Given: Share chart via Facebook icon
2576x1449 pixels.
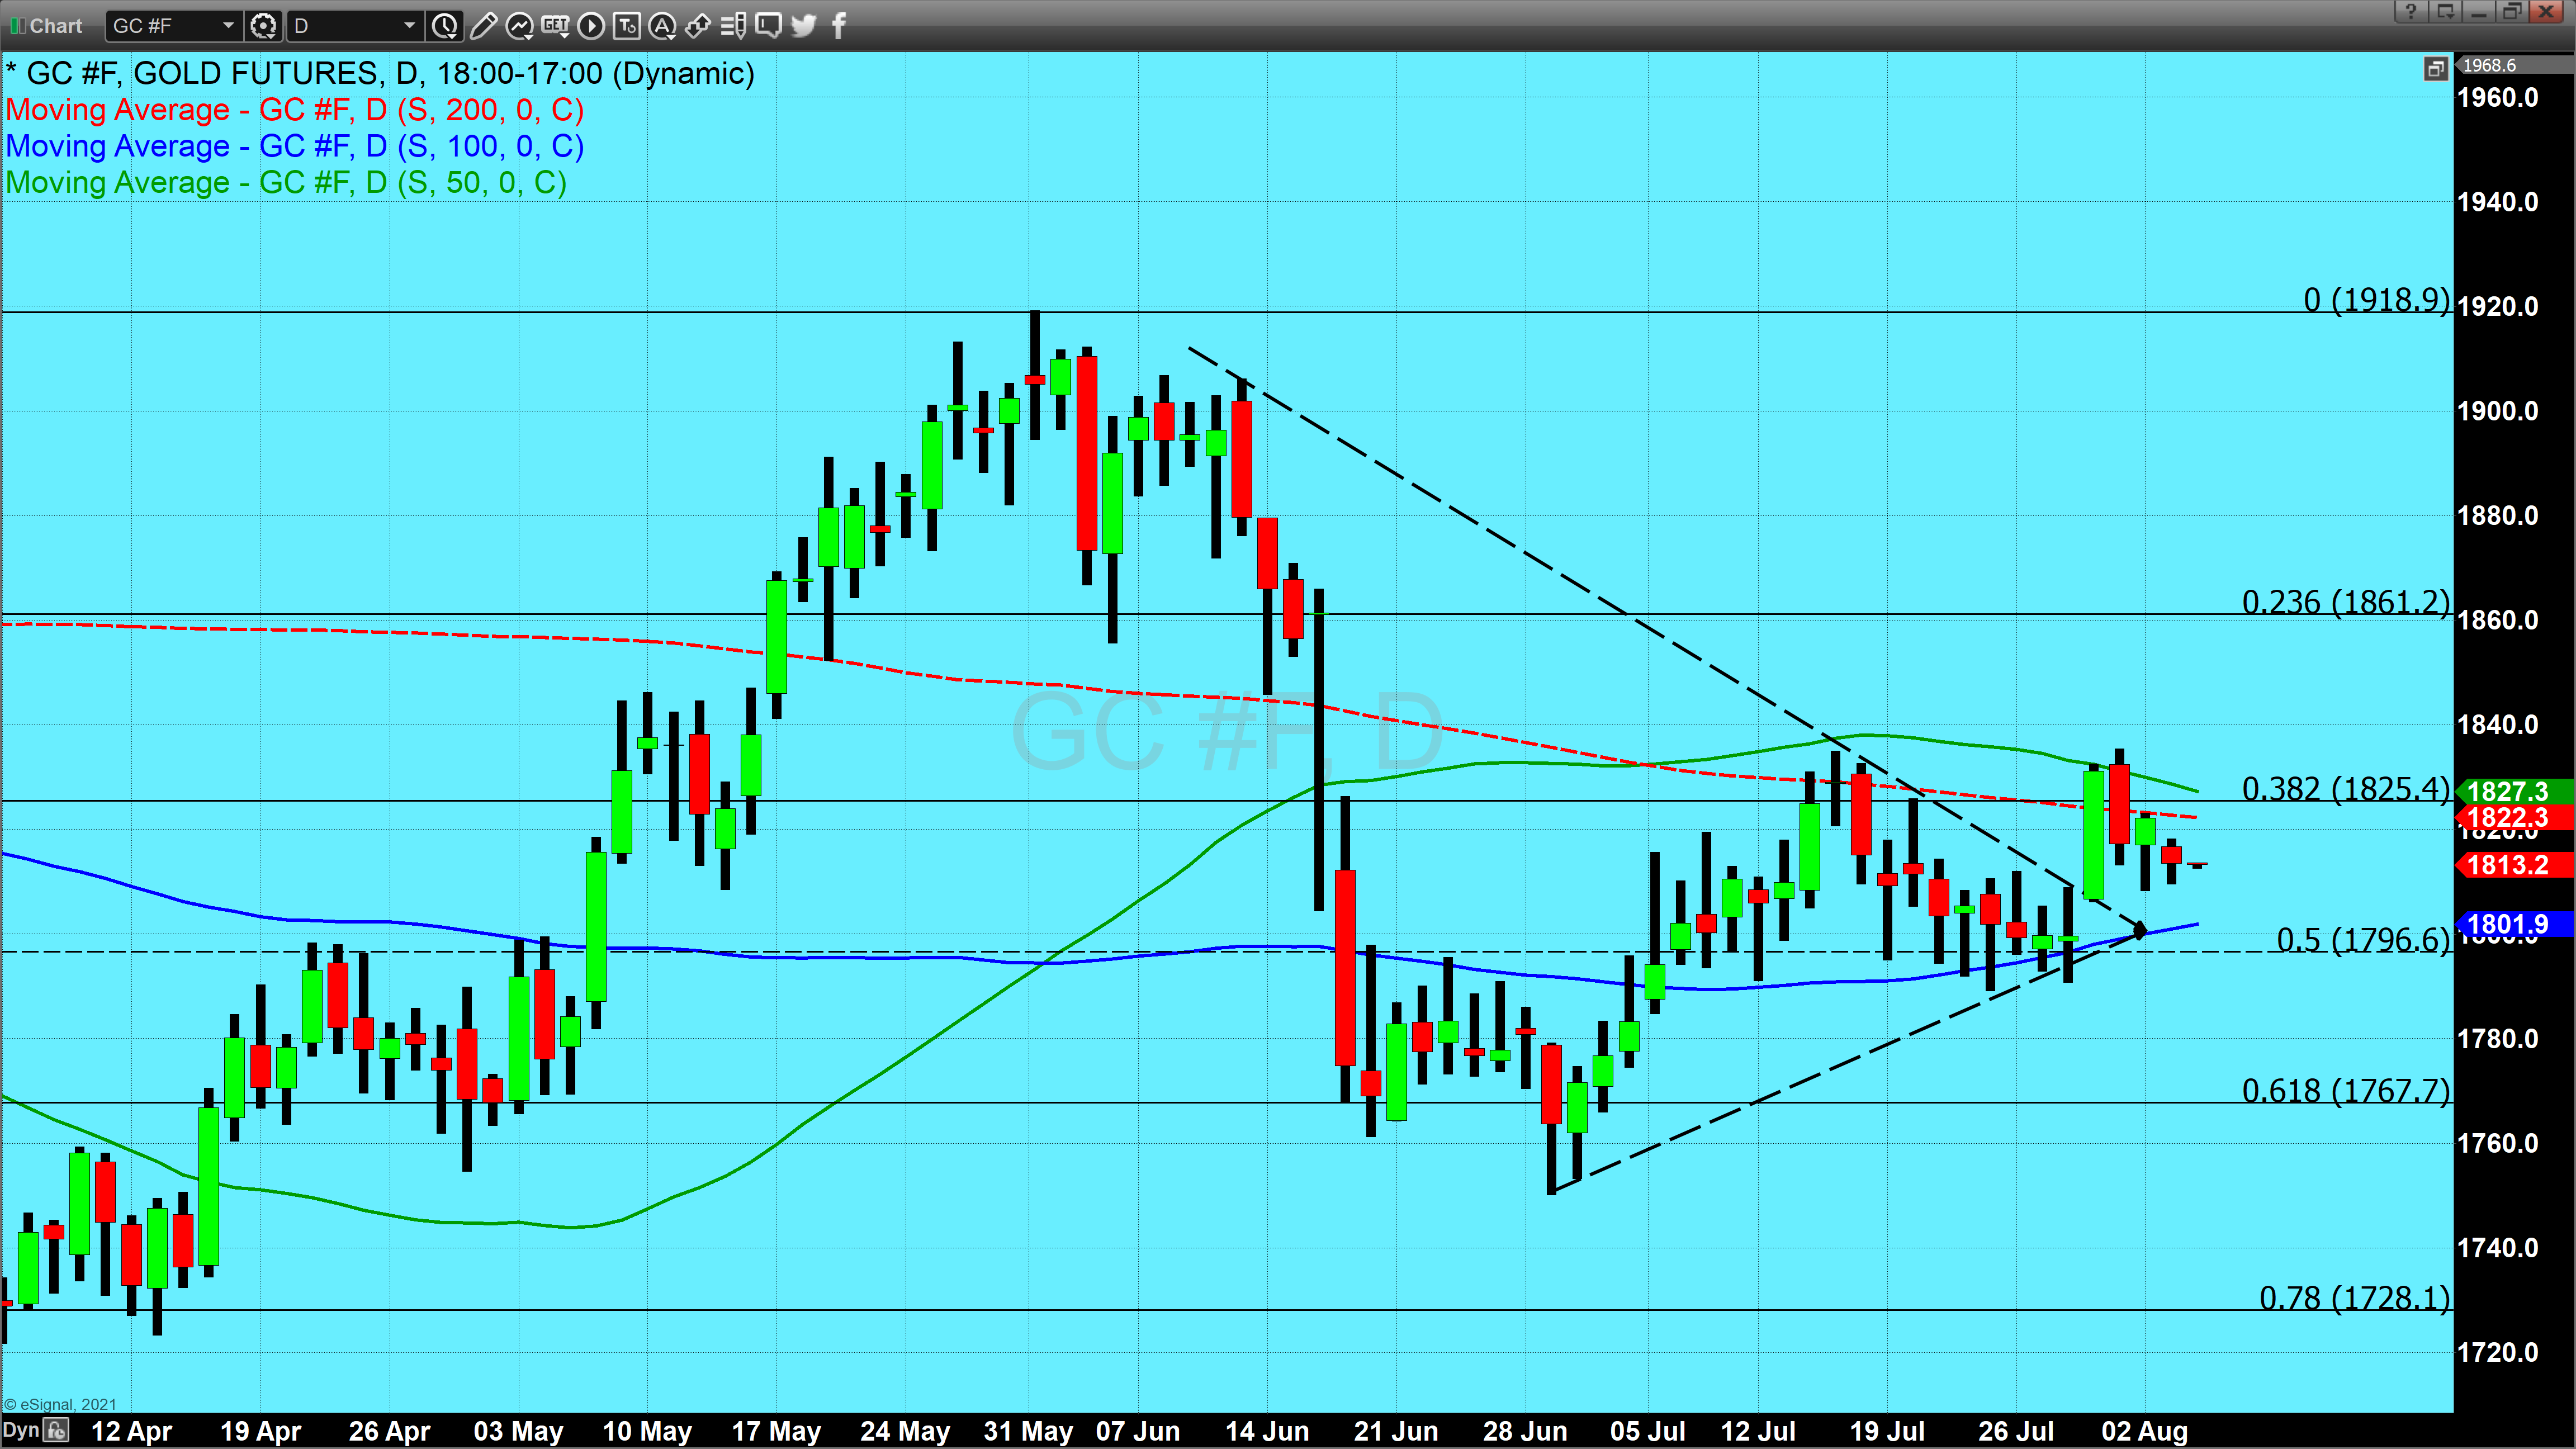Looking at the screenshot, I should click(x=839, y=26).
